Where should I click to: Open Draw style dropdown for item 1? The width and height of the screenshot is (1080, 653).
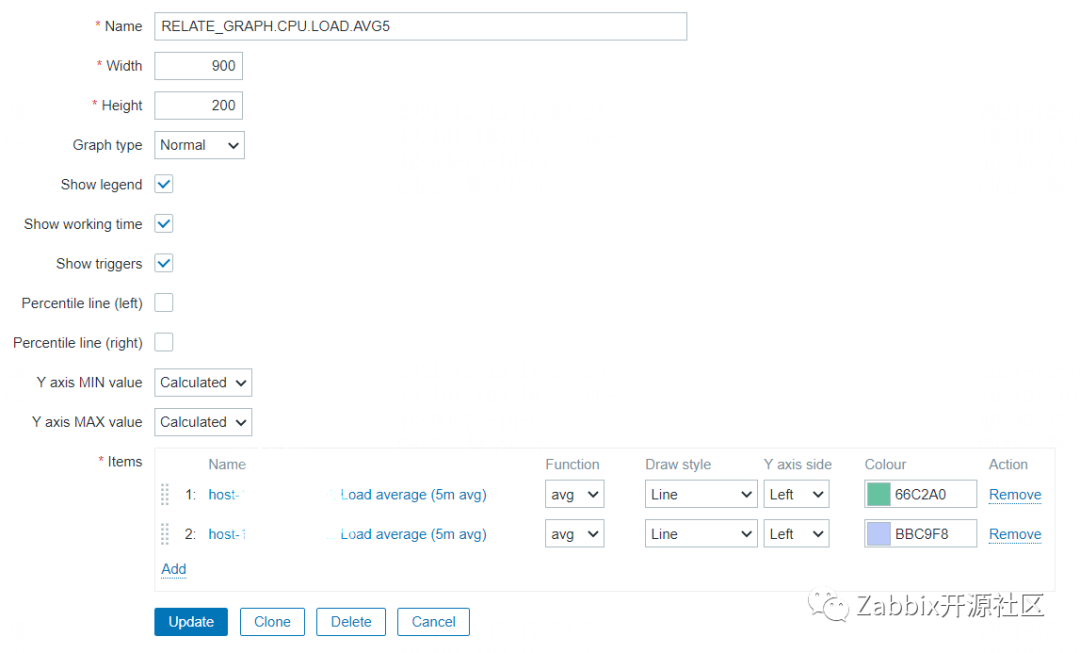click(701, 494)
